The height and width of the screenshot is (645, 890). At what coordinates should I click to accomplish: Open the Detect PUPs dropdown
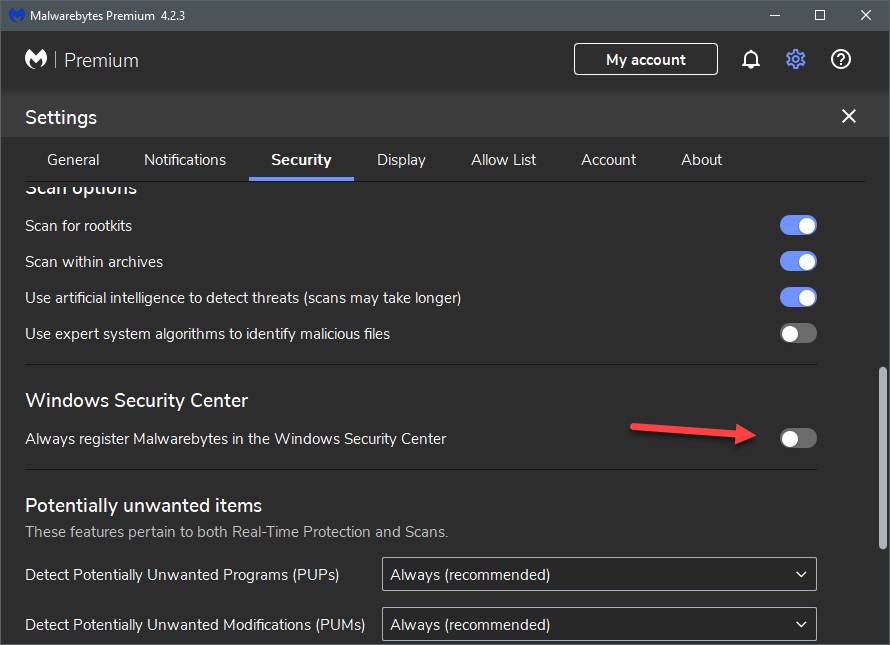pos(599,574)
